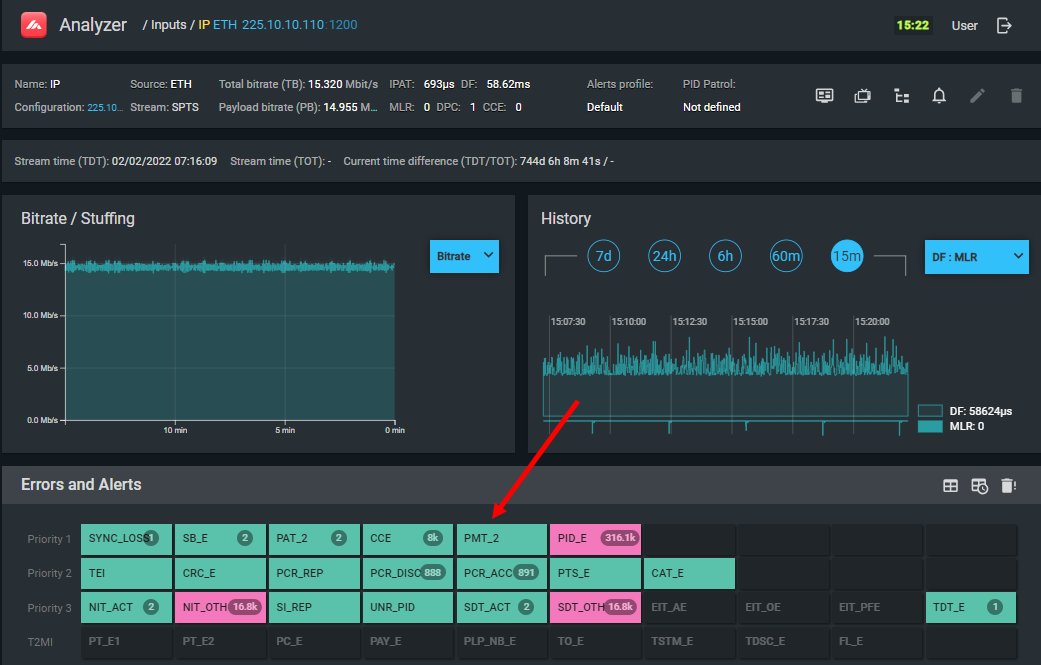1041x665 pixels.
Task: Click the trash icon beside the pencil
Action: tap(1016, 96)
